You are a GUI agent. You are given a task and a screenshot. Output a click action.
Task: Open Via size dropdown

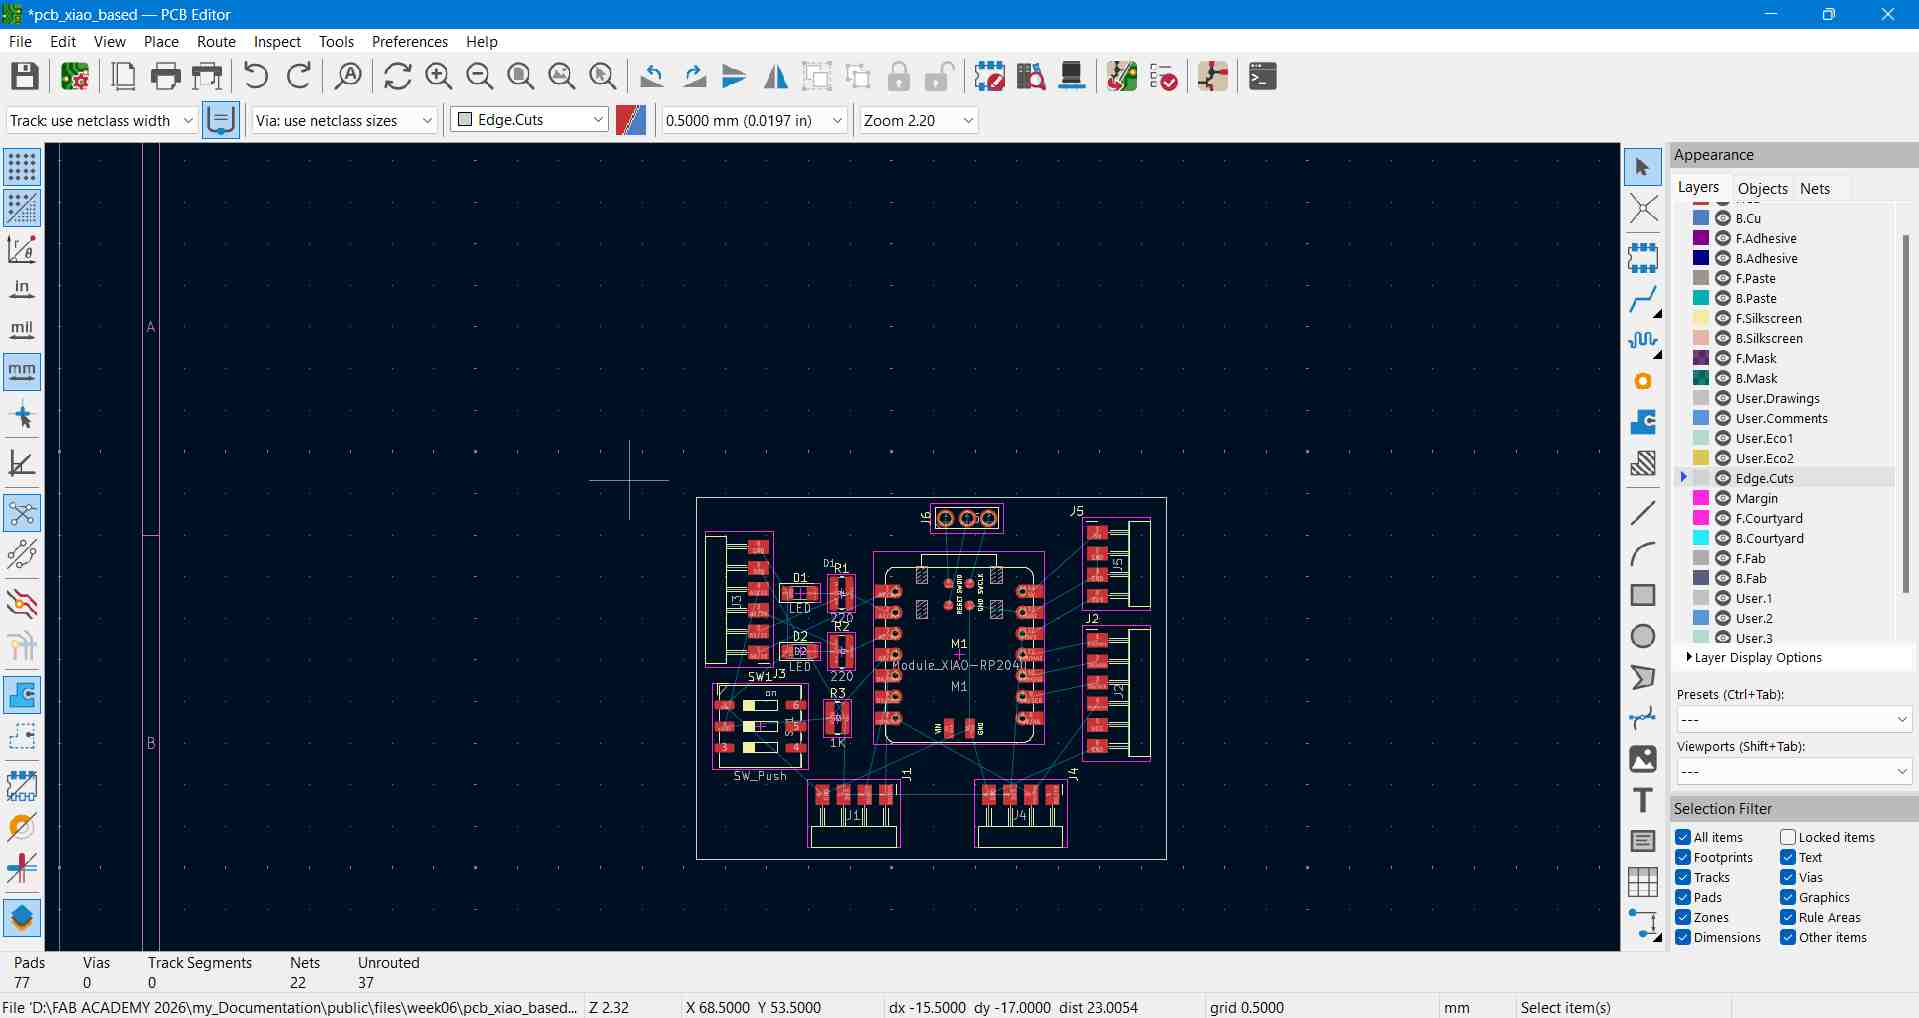pos(344,120)
